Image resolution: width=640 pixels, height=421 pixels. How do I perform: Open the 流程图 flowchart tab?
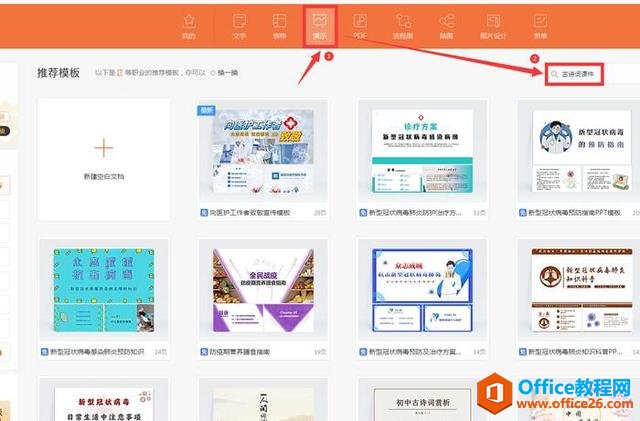click(403, 27)
